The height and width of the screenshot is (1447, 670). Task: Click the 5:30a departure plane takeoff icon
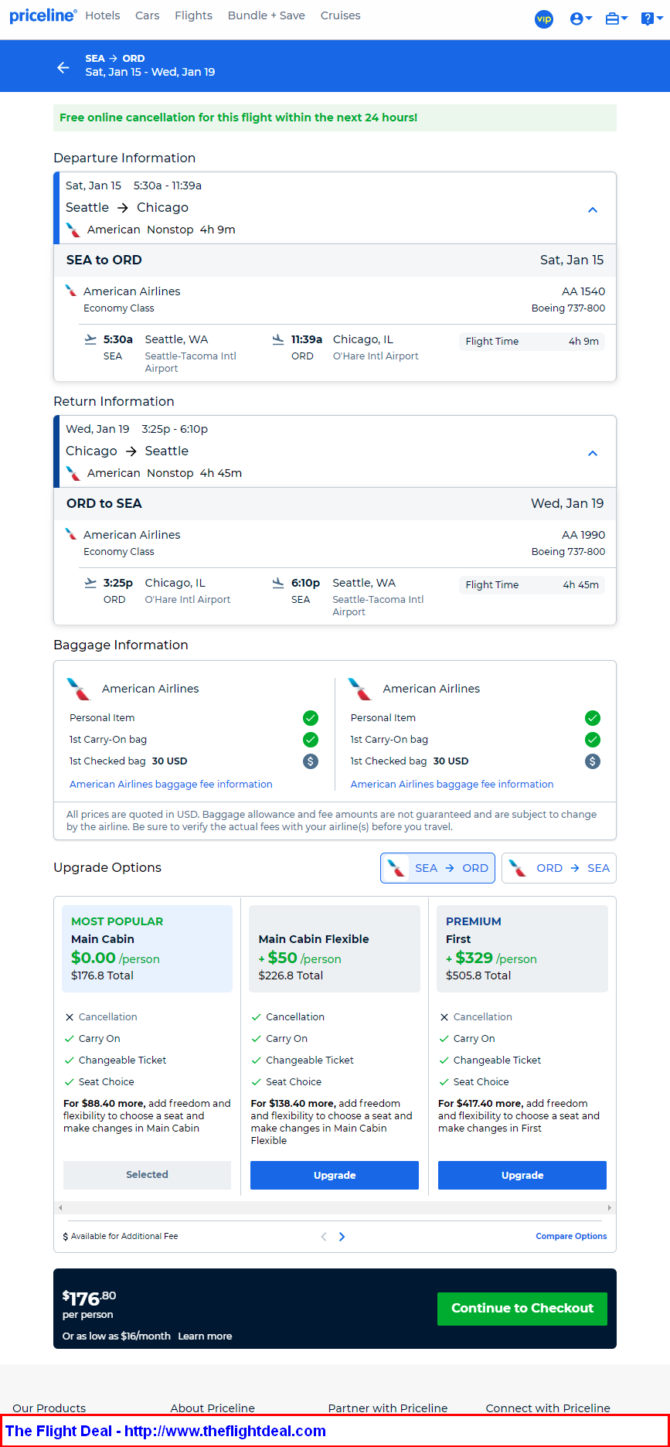(x=91, y=340)
